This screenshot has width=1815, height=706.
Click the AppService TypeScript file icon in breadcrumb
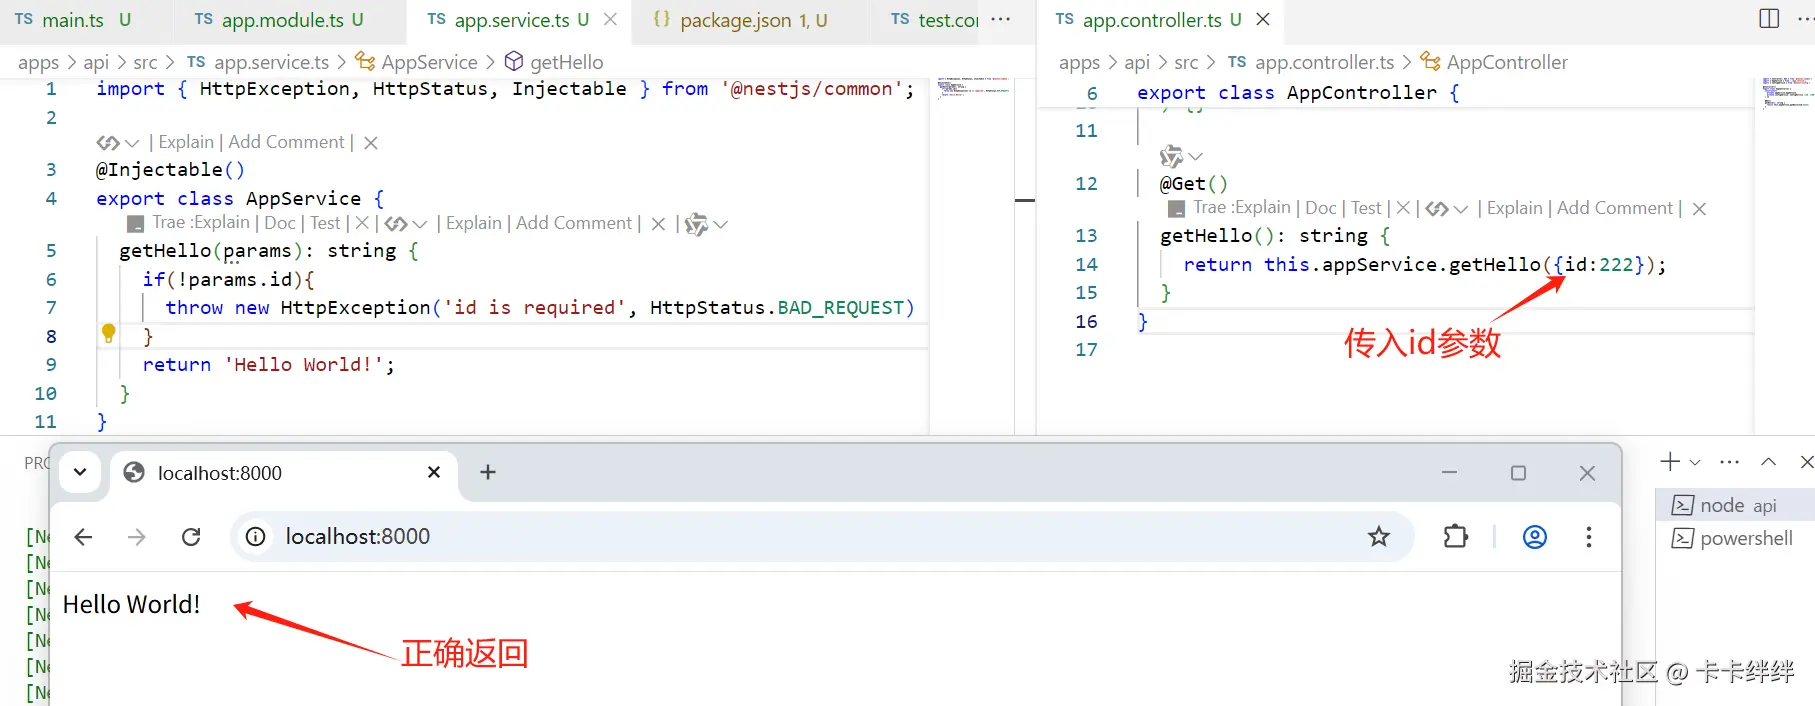[196, 62]
